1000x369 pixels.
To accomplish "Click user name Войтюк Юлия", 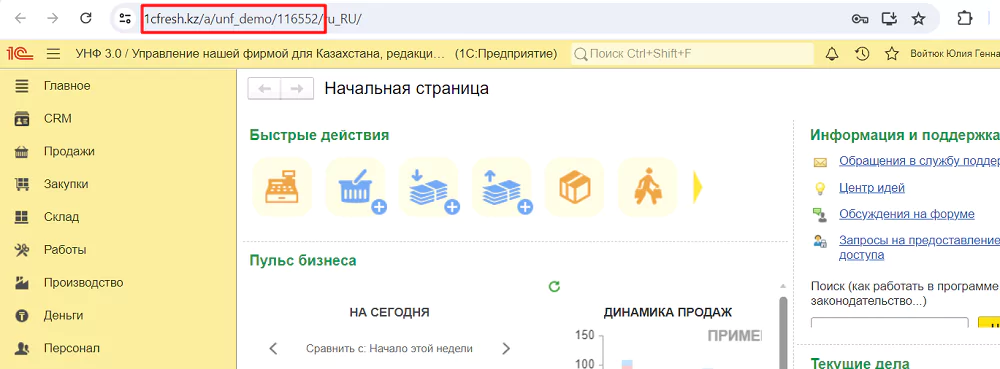I will pos(955,54).
